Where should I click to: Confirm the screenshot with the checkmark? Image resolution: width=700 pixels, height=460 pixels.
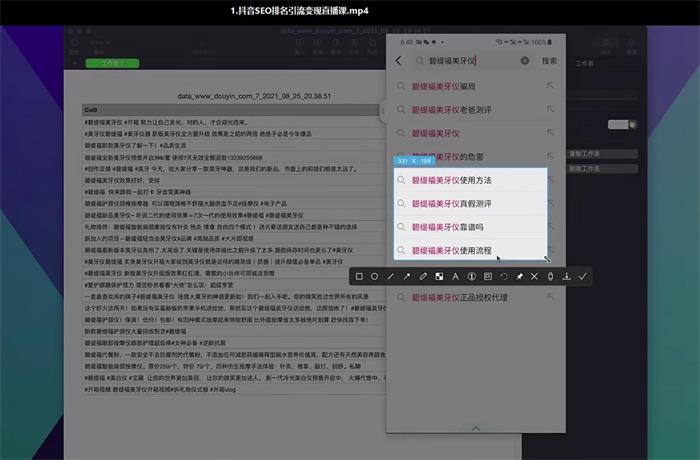(583, 276)
